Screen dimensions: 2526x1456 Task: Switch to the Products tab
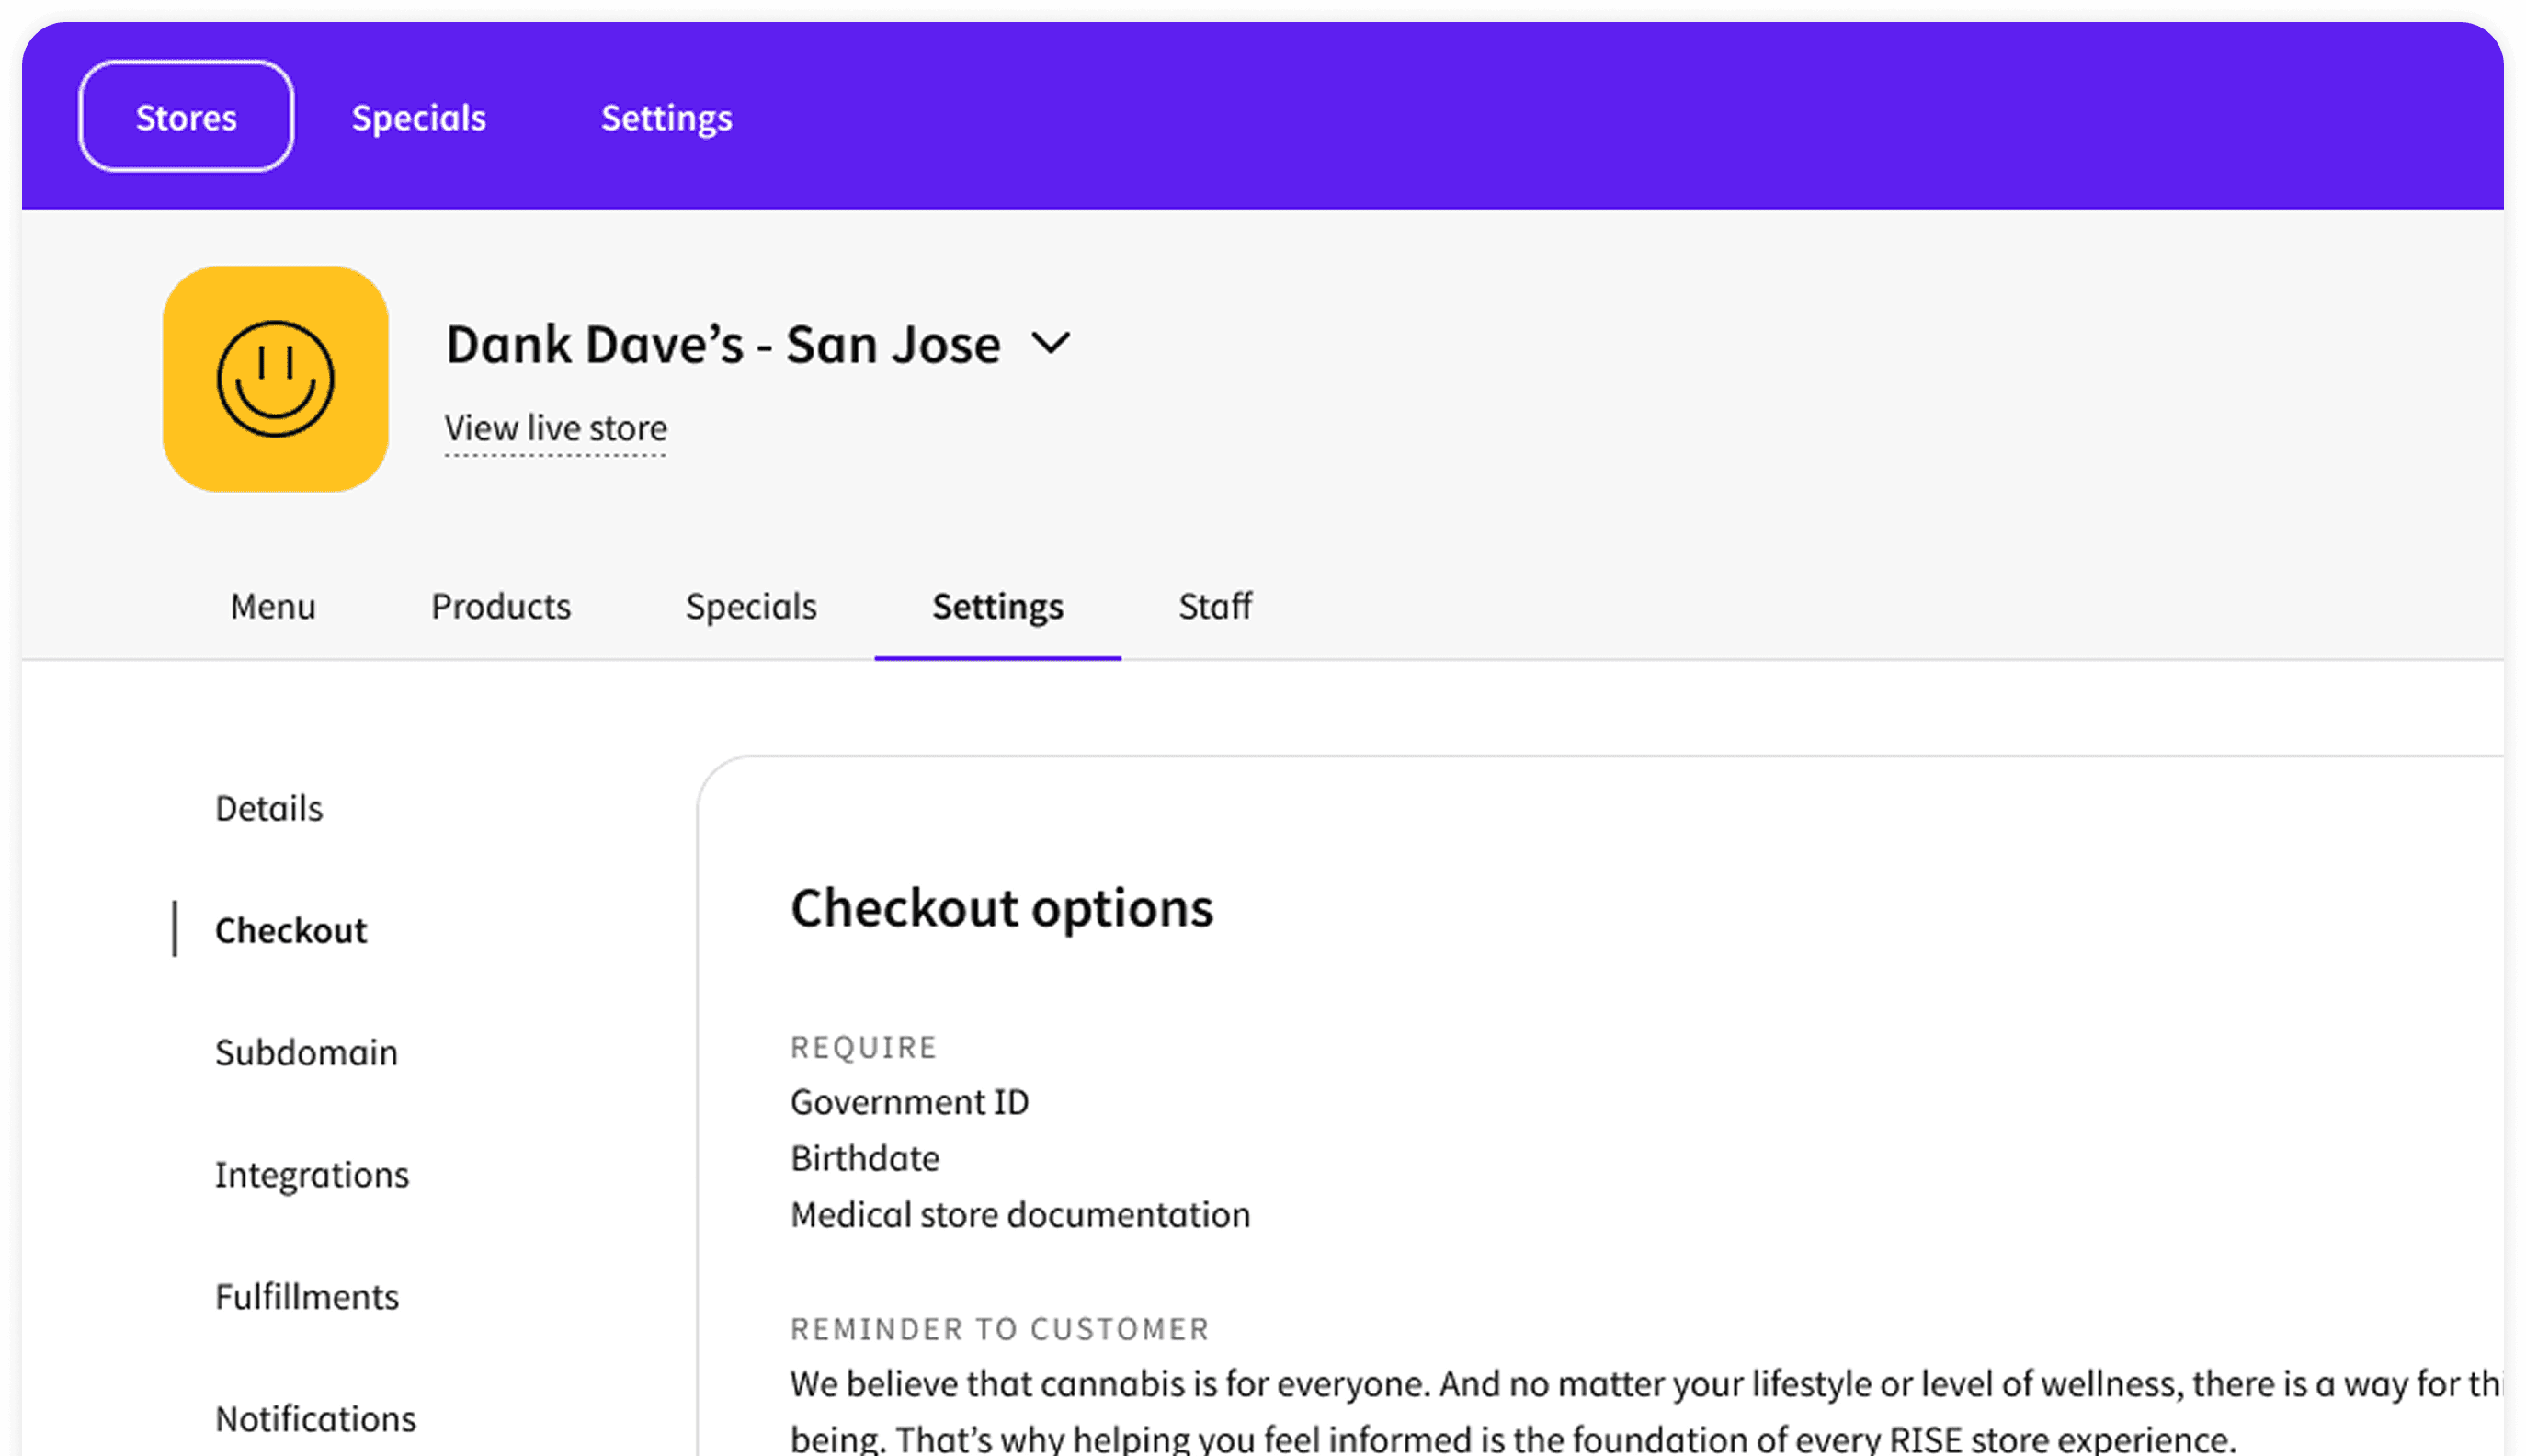point(501,606)
